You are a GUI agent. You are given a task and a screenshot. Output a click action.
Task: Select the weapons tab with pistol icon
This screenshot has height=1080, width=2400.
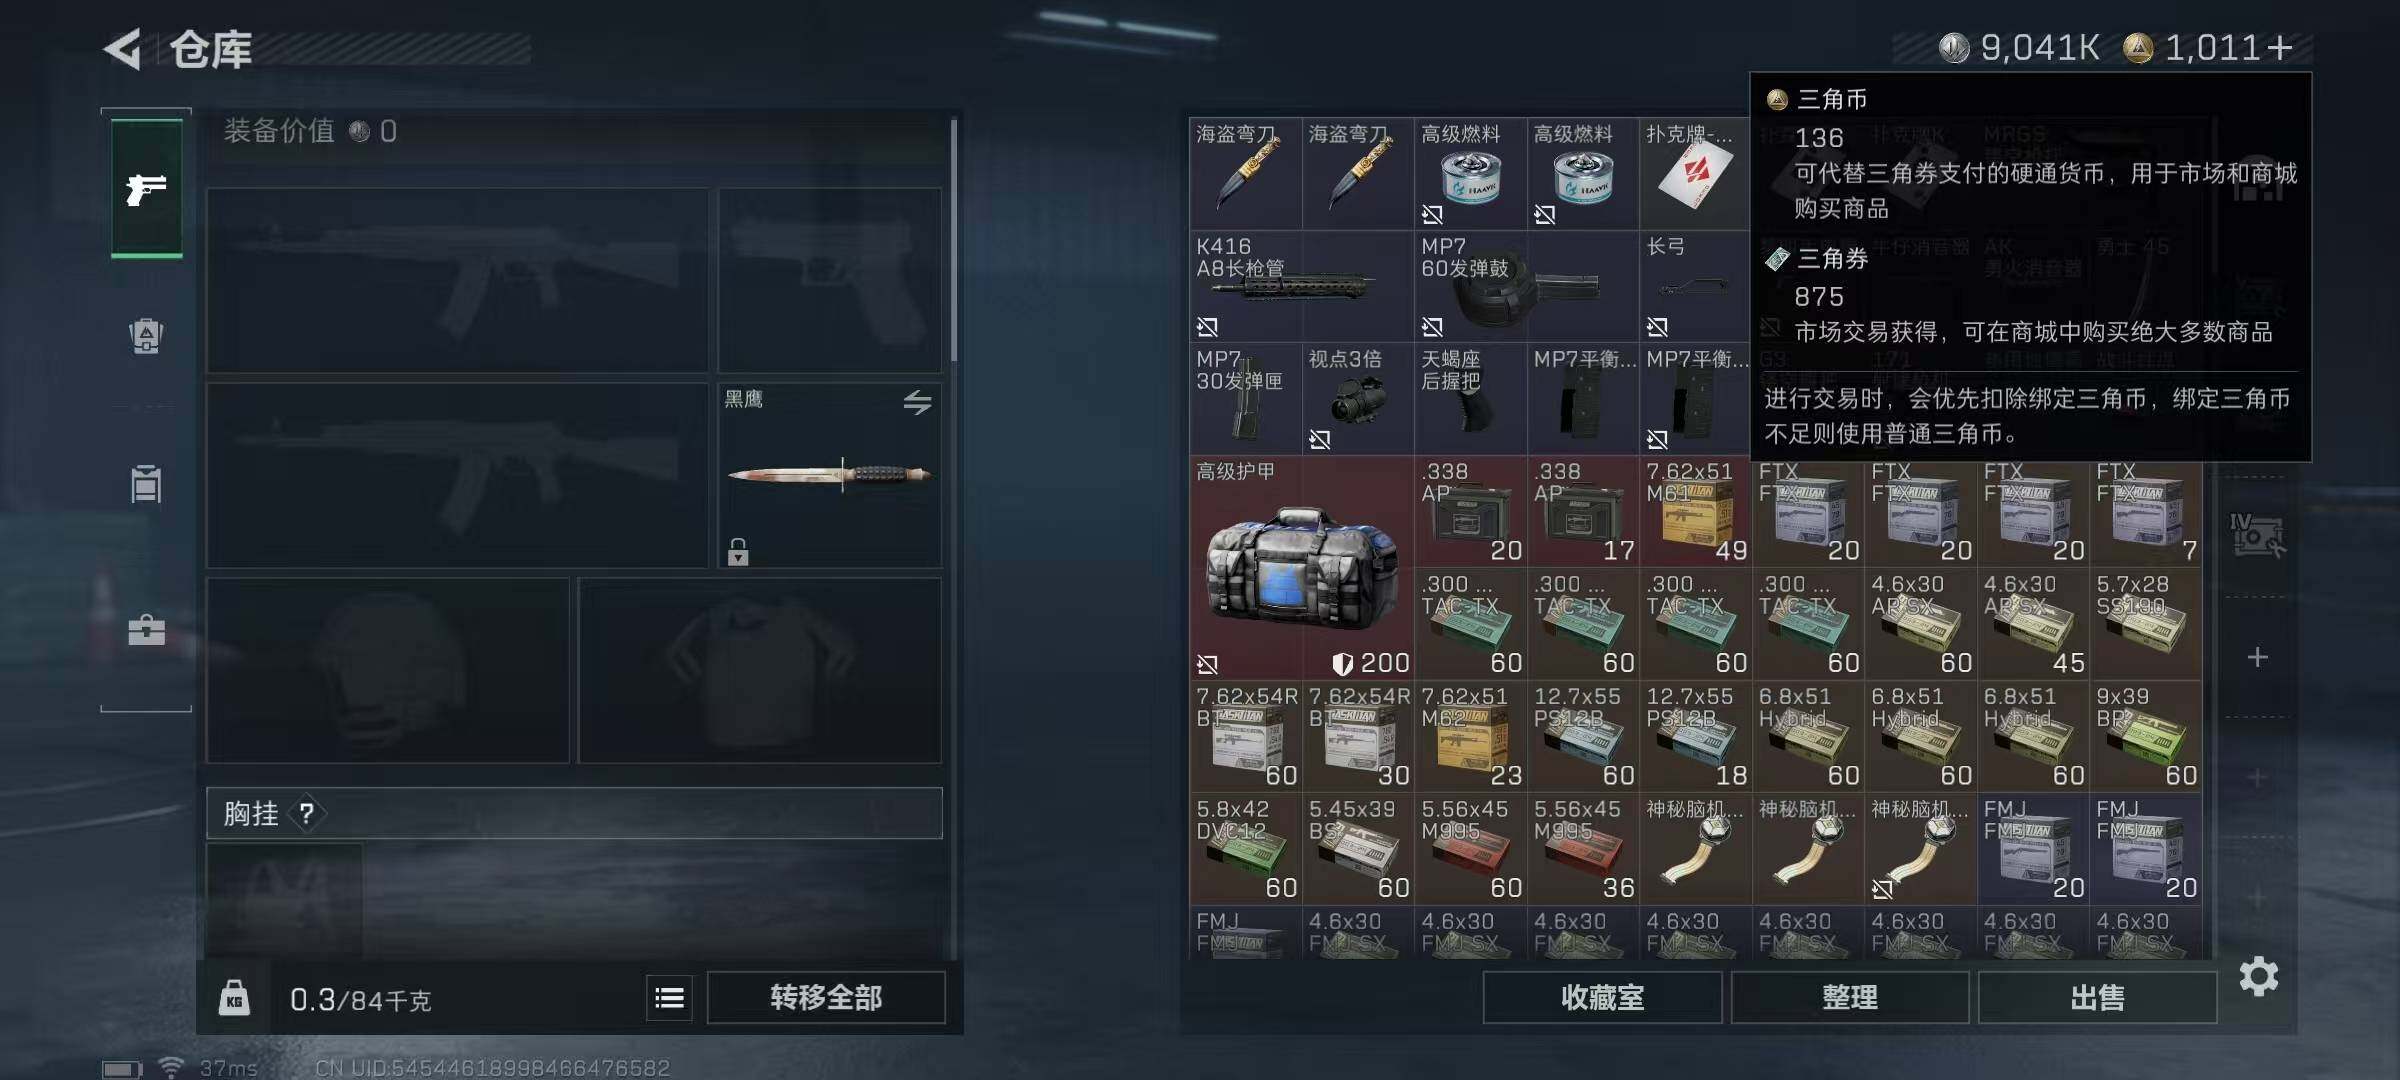[x=146, y=188]
